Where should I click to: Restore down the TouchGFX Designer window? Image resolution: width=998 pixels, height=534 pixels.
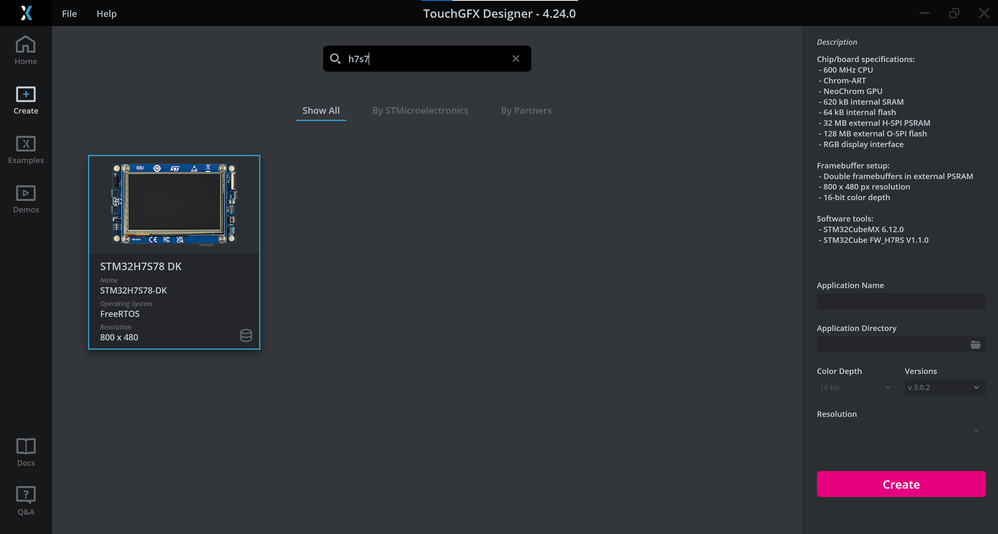954,13
